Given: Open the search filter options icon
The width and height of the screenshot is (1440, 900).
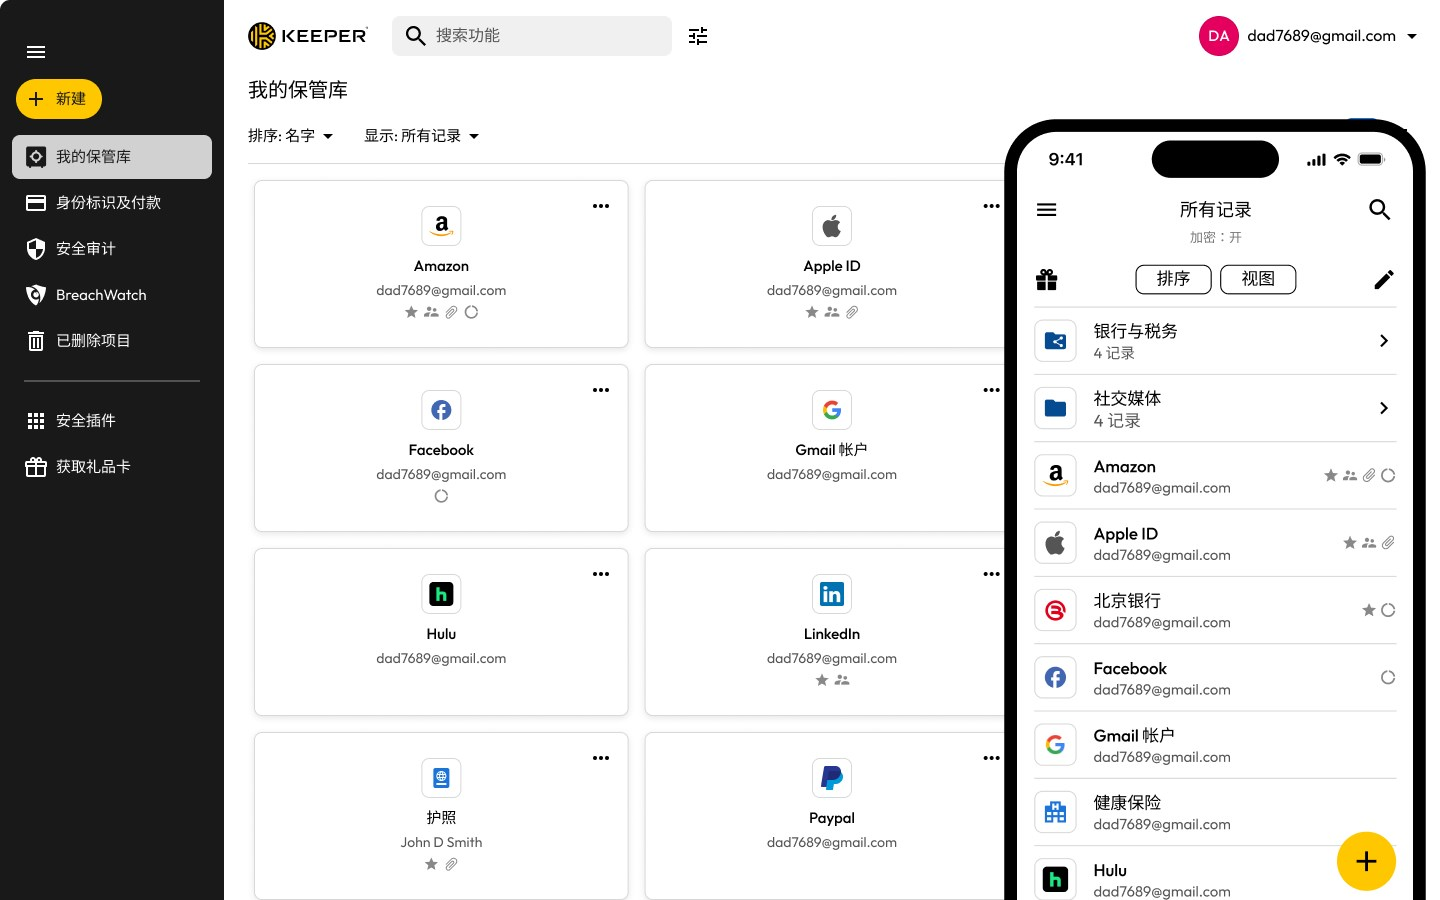Looking at the screenshot, I should pyautogui.click(x=698, y=36).
